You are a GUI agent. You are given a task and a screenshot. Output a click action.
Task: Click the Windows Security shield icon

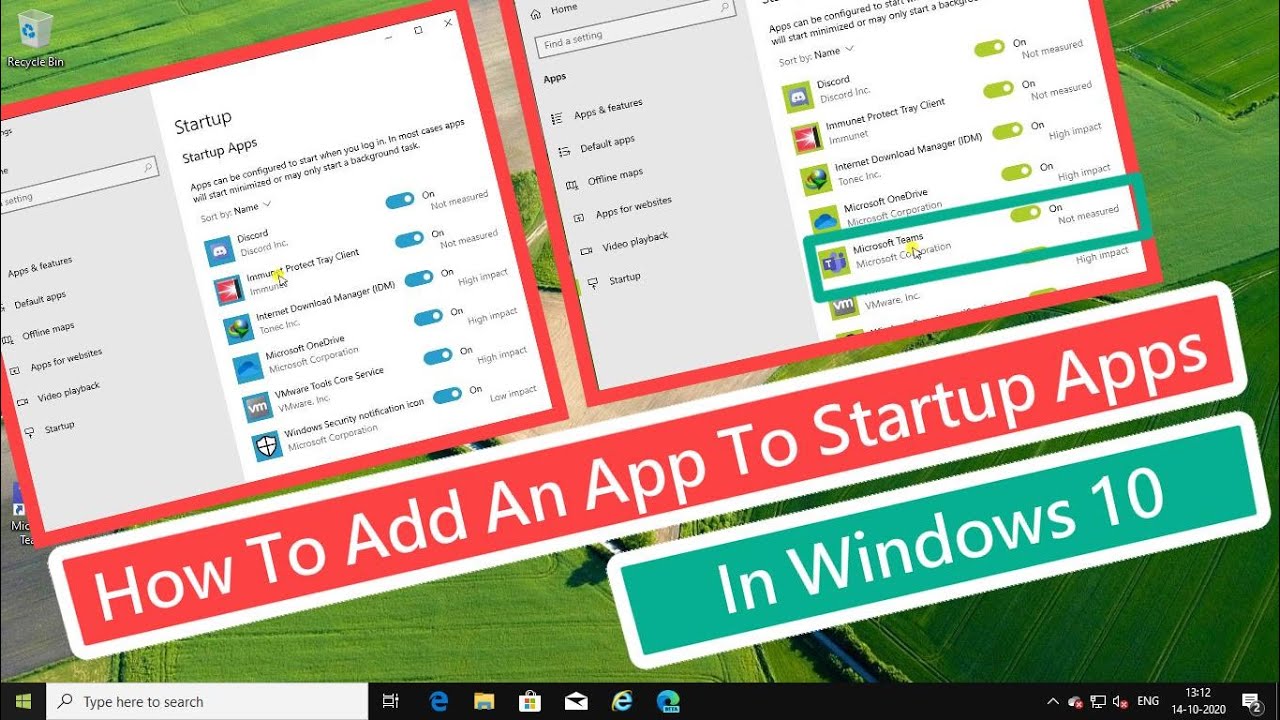pos(267,445)
